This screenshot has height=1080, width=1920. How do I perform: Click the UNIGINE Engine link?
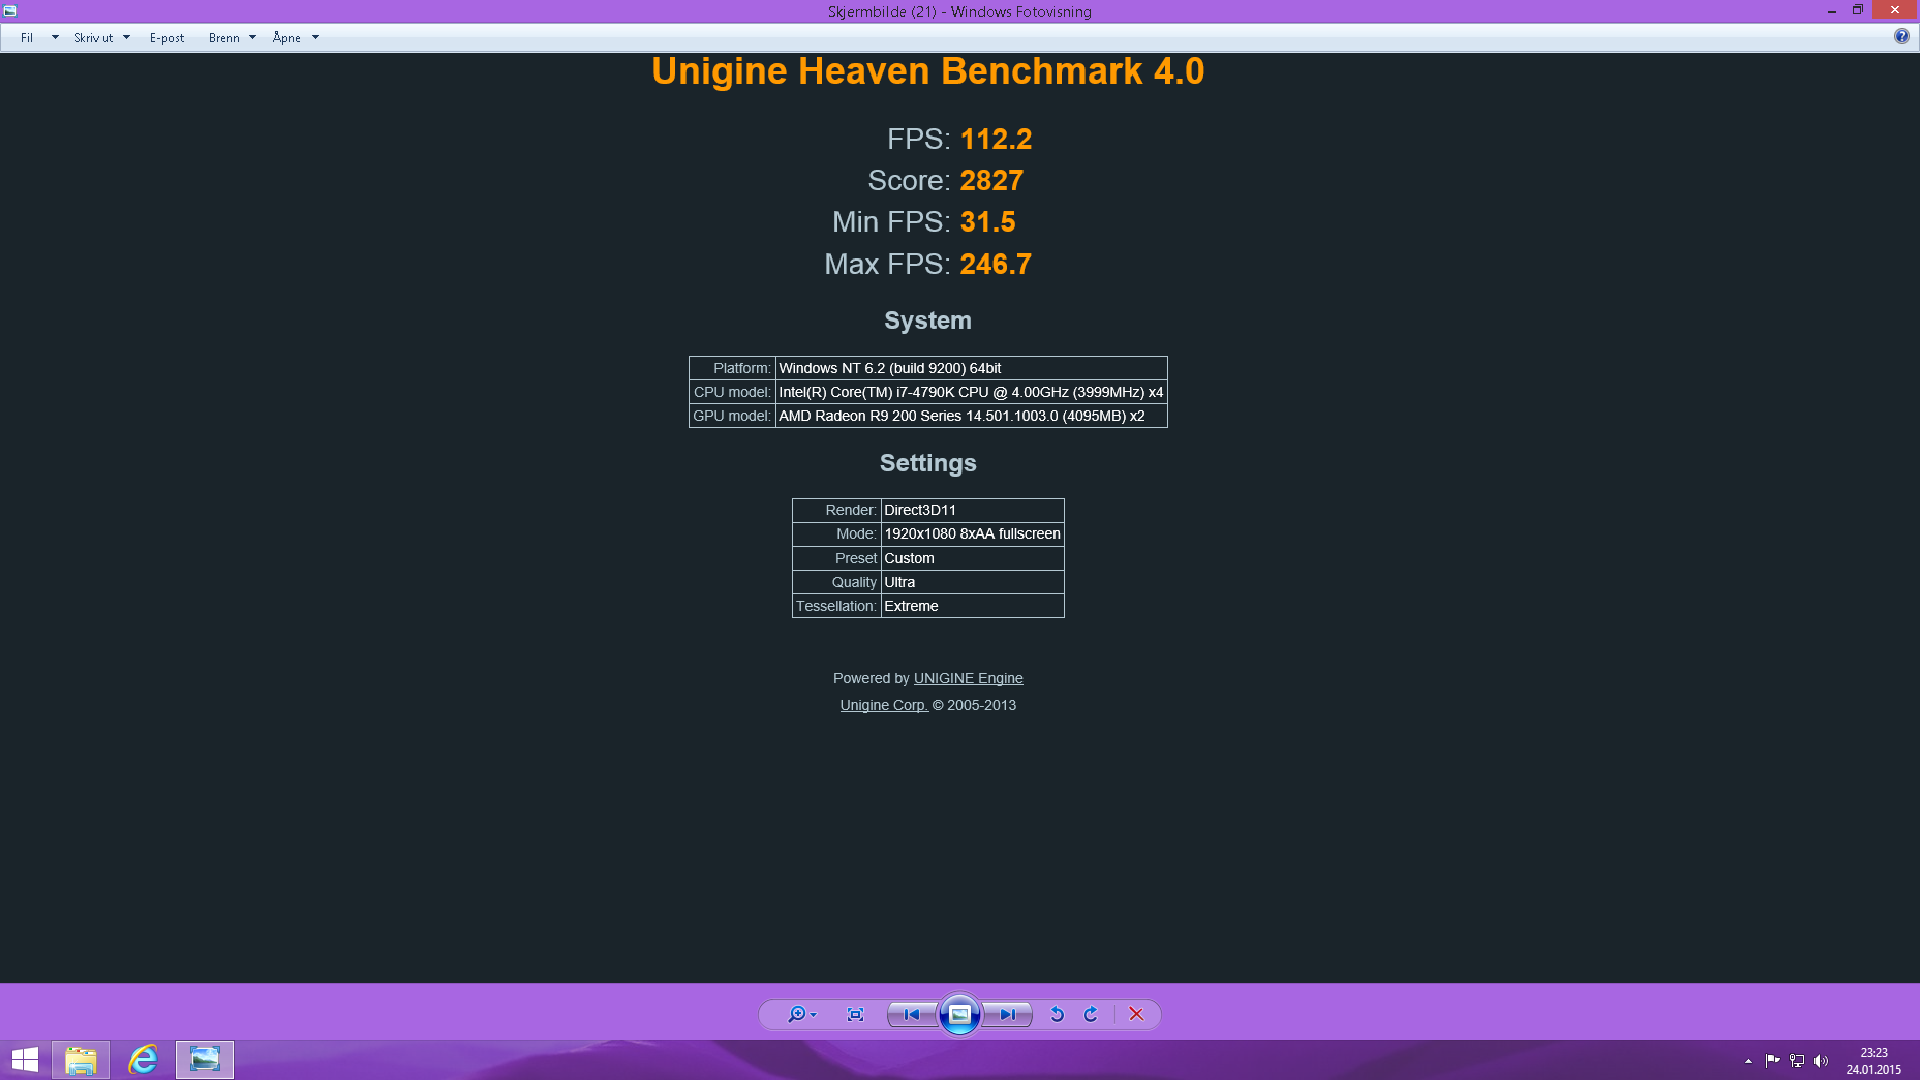click(x=968, y=678)
